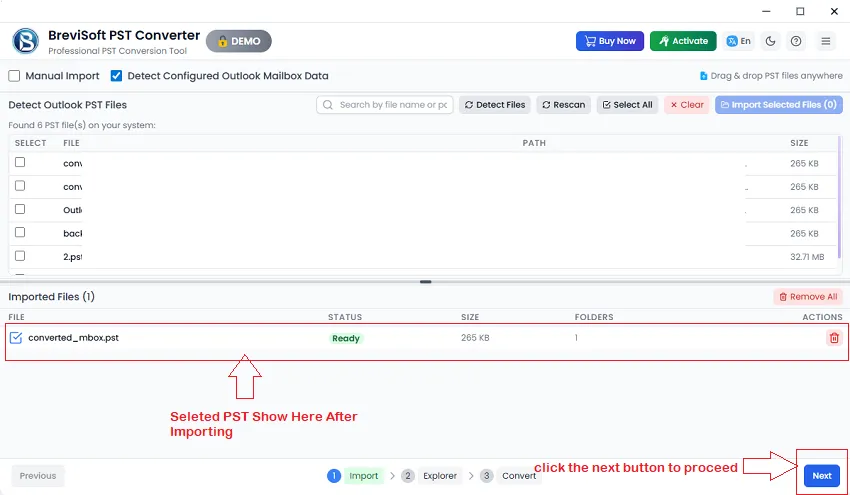The height and width of the screenshot is (495, 850).
Task: Minimize the application window
Action: click(766, 11)
